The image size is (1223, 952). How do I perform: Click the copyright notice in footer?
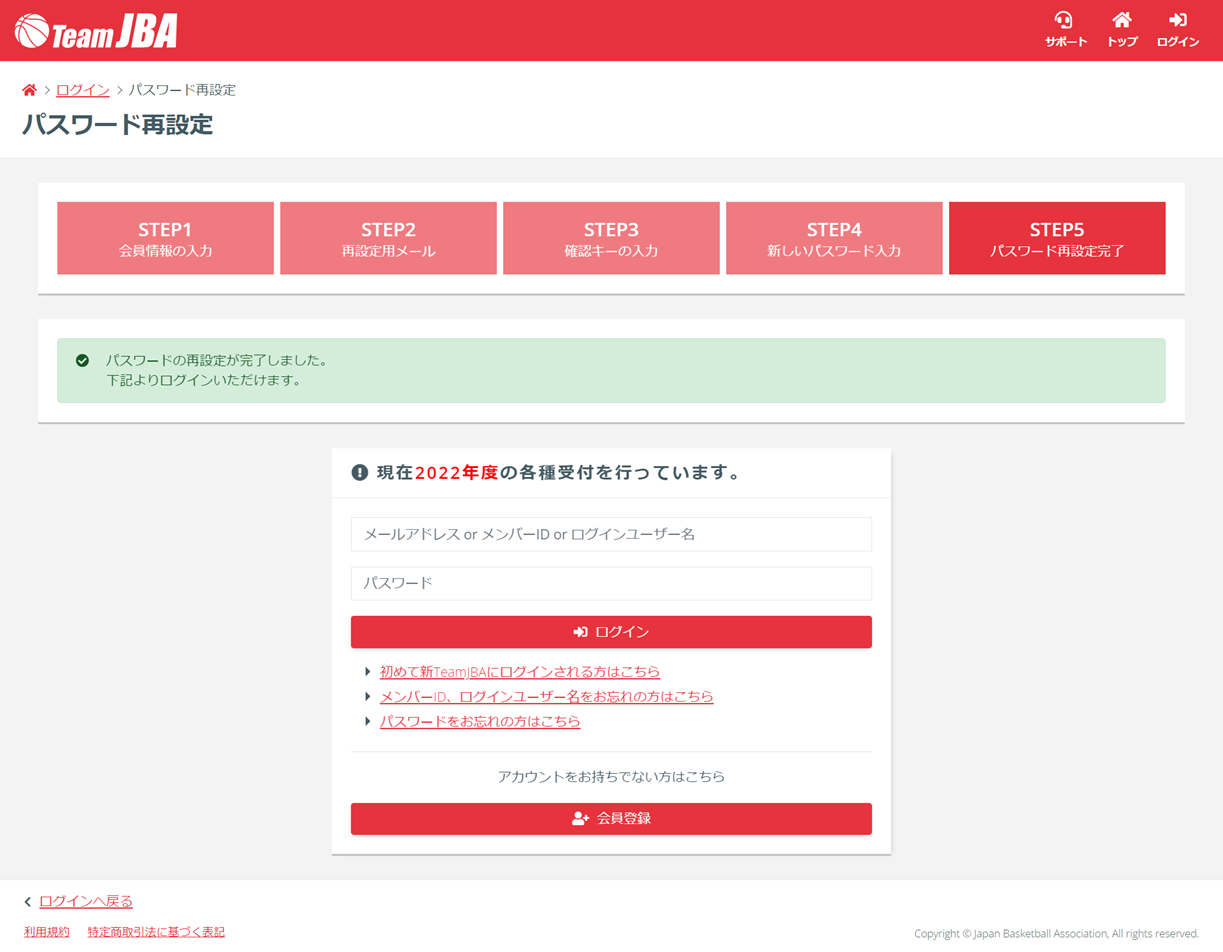[1056, 934]
